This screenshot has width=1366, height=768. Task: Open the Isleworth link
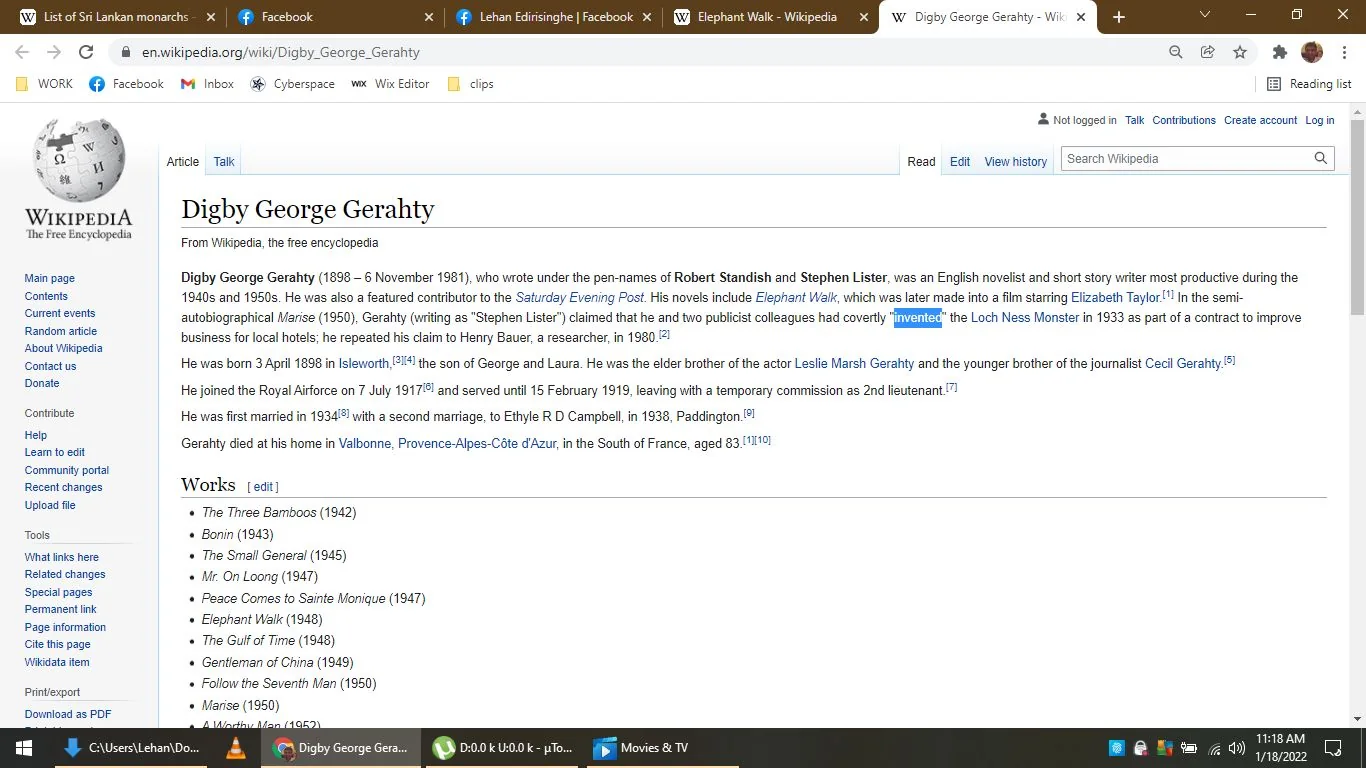pos(364,363)
